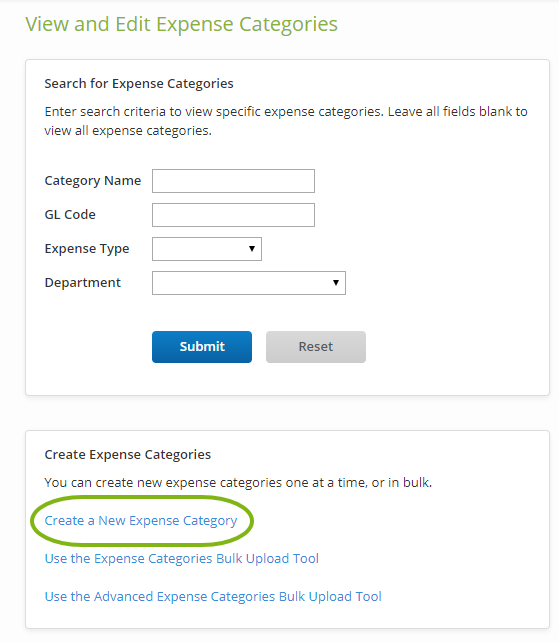The image size is (559, 642).
Task: Submit the expense category search
Action: 202,347
